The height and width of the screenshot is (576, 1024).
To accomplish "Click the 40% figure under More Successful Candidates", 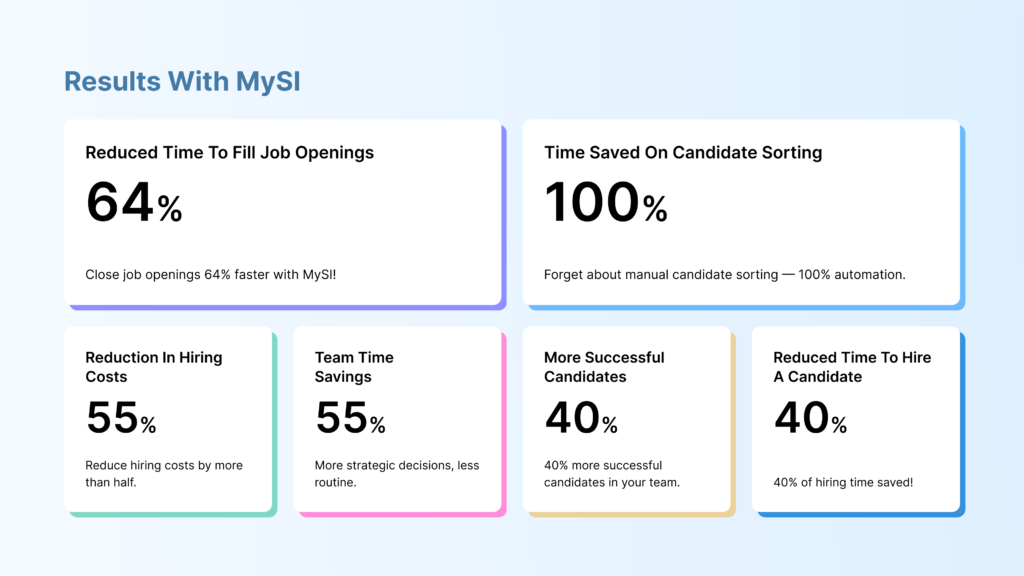I will pyautogui.click(x=580, y=419).
